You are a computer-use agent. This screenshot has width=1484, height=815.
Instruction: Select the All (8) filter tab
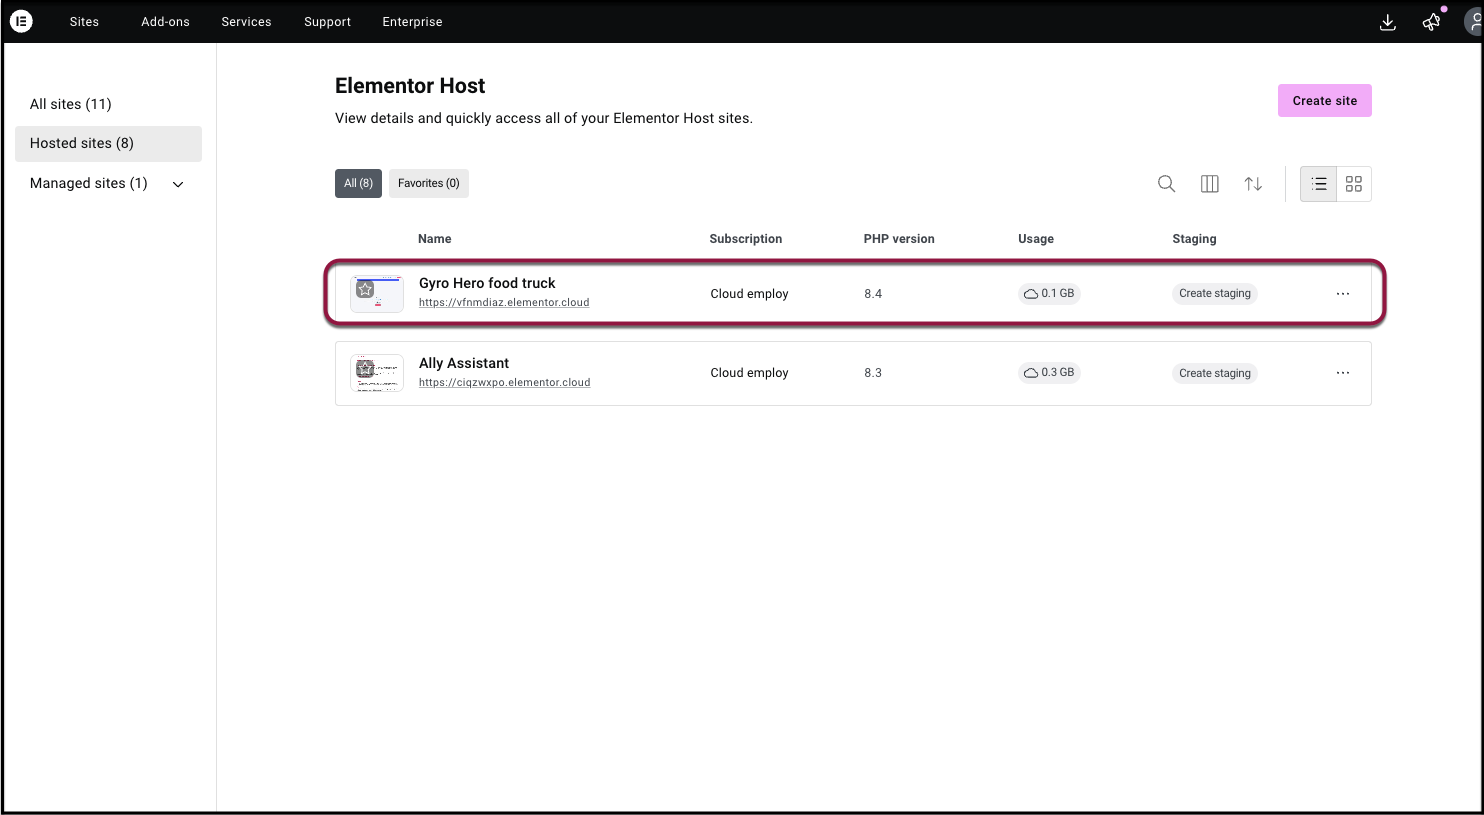click(358, 183)
